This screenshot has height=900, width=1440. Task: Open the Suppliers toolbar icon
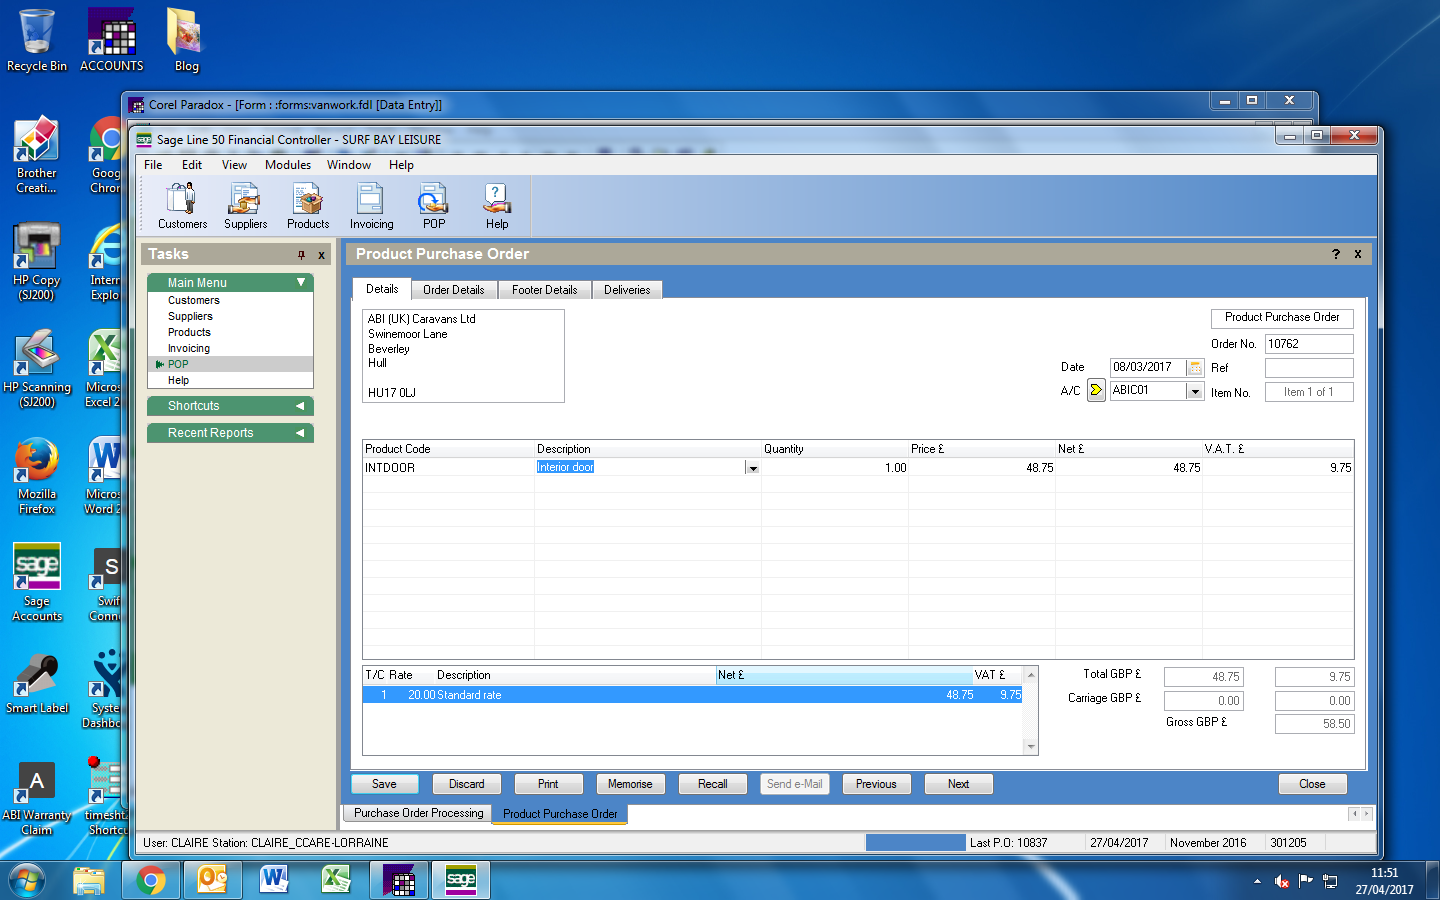tap(245, 205)
